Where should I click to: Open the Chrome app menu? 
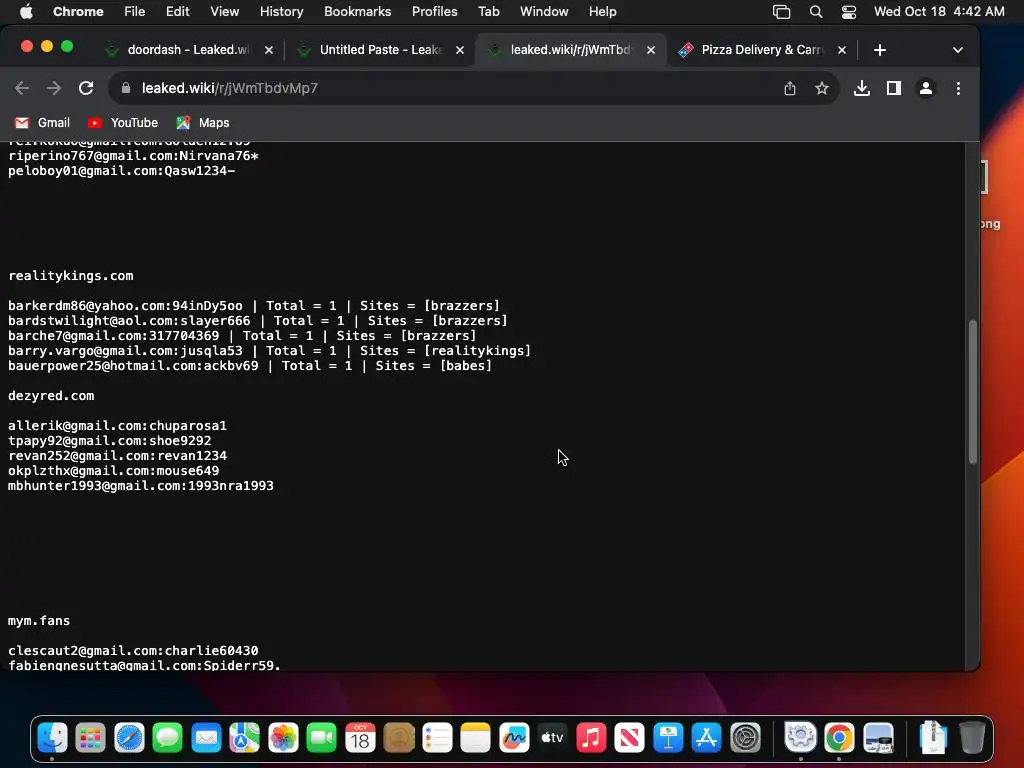[78, 12]
